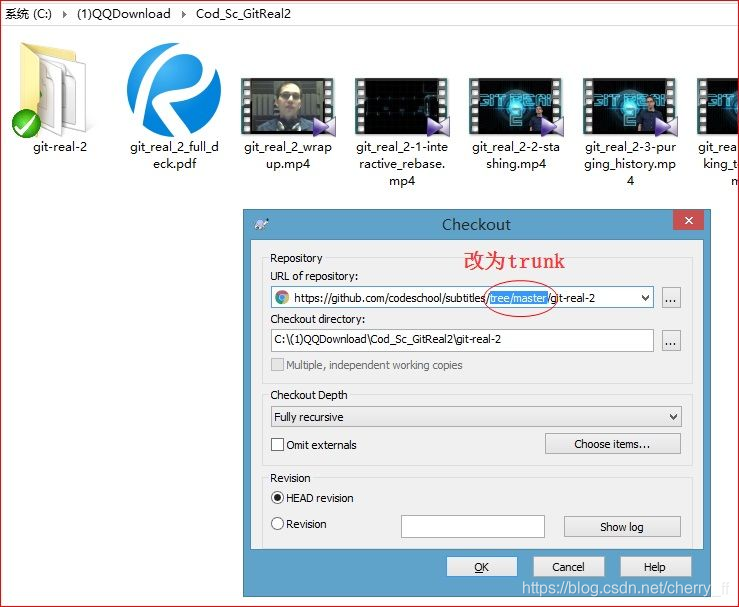Click the Multiple, independent working copies checkbox
The width and height of the screenshot is (739, 607).
278,365
